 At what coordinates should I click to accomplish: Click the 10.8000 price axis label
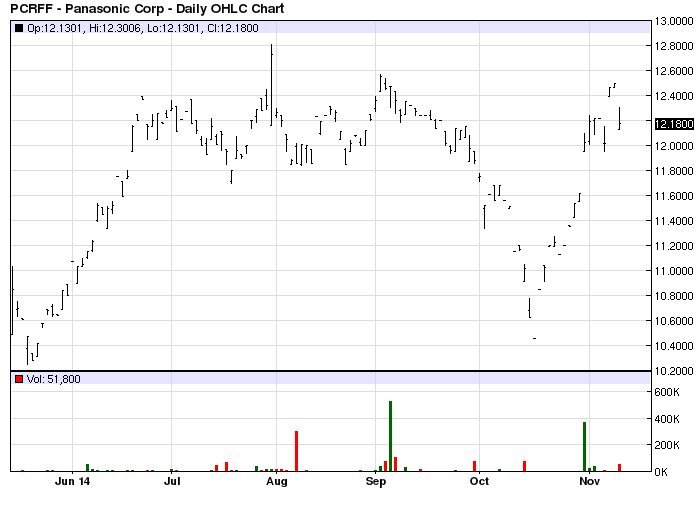click(x=674, y=296)
